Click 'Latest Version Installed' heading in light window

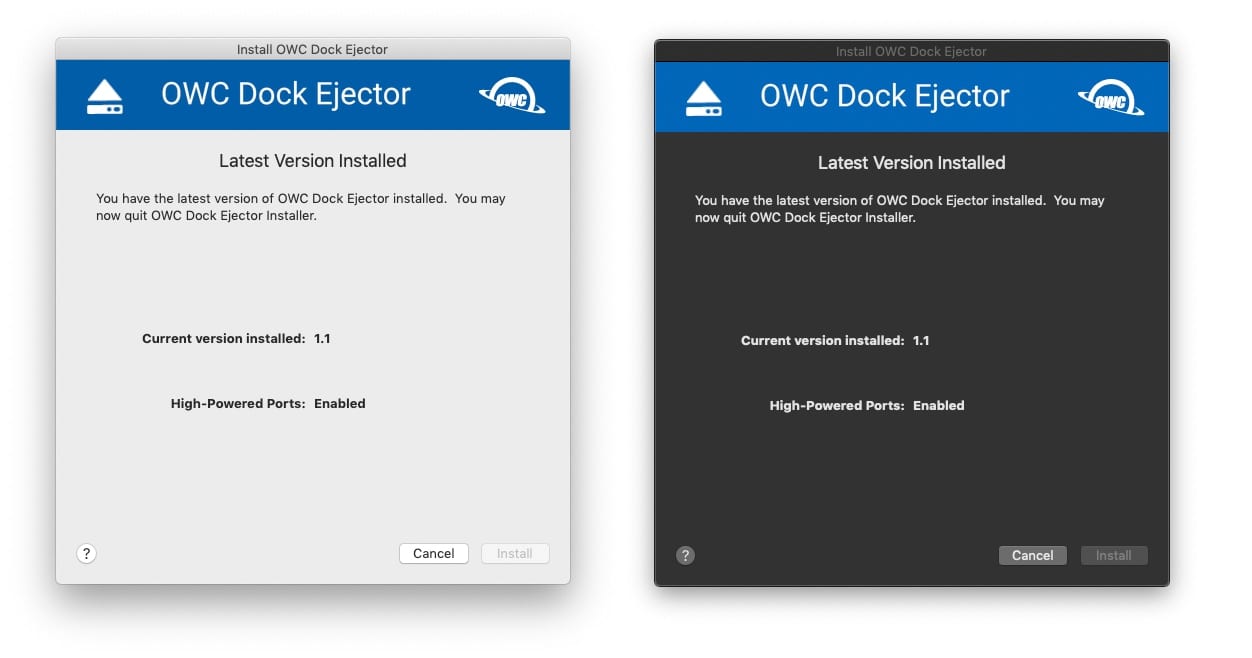[x=312, y=161]
